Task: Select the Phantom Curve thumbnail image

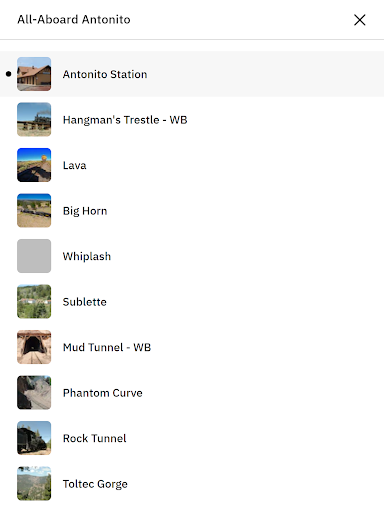Action: [34, 392]
